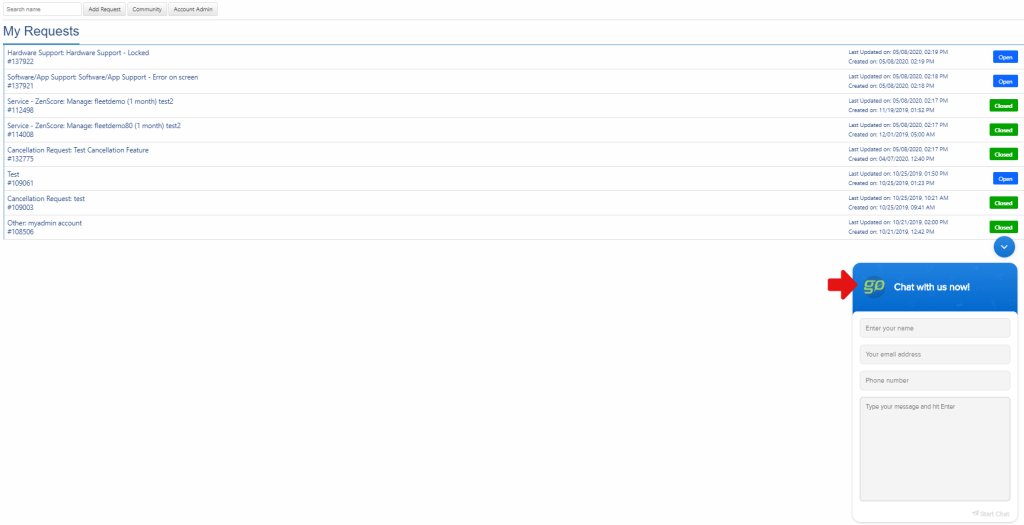
Task: Click the green GO logo in chat header
Action: (x=874, y=286)
